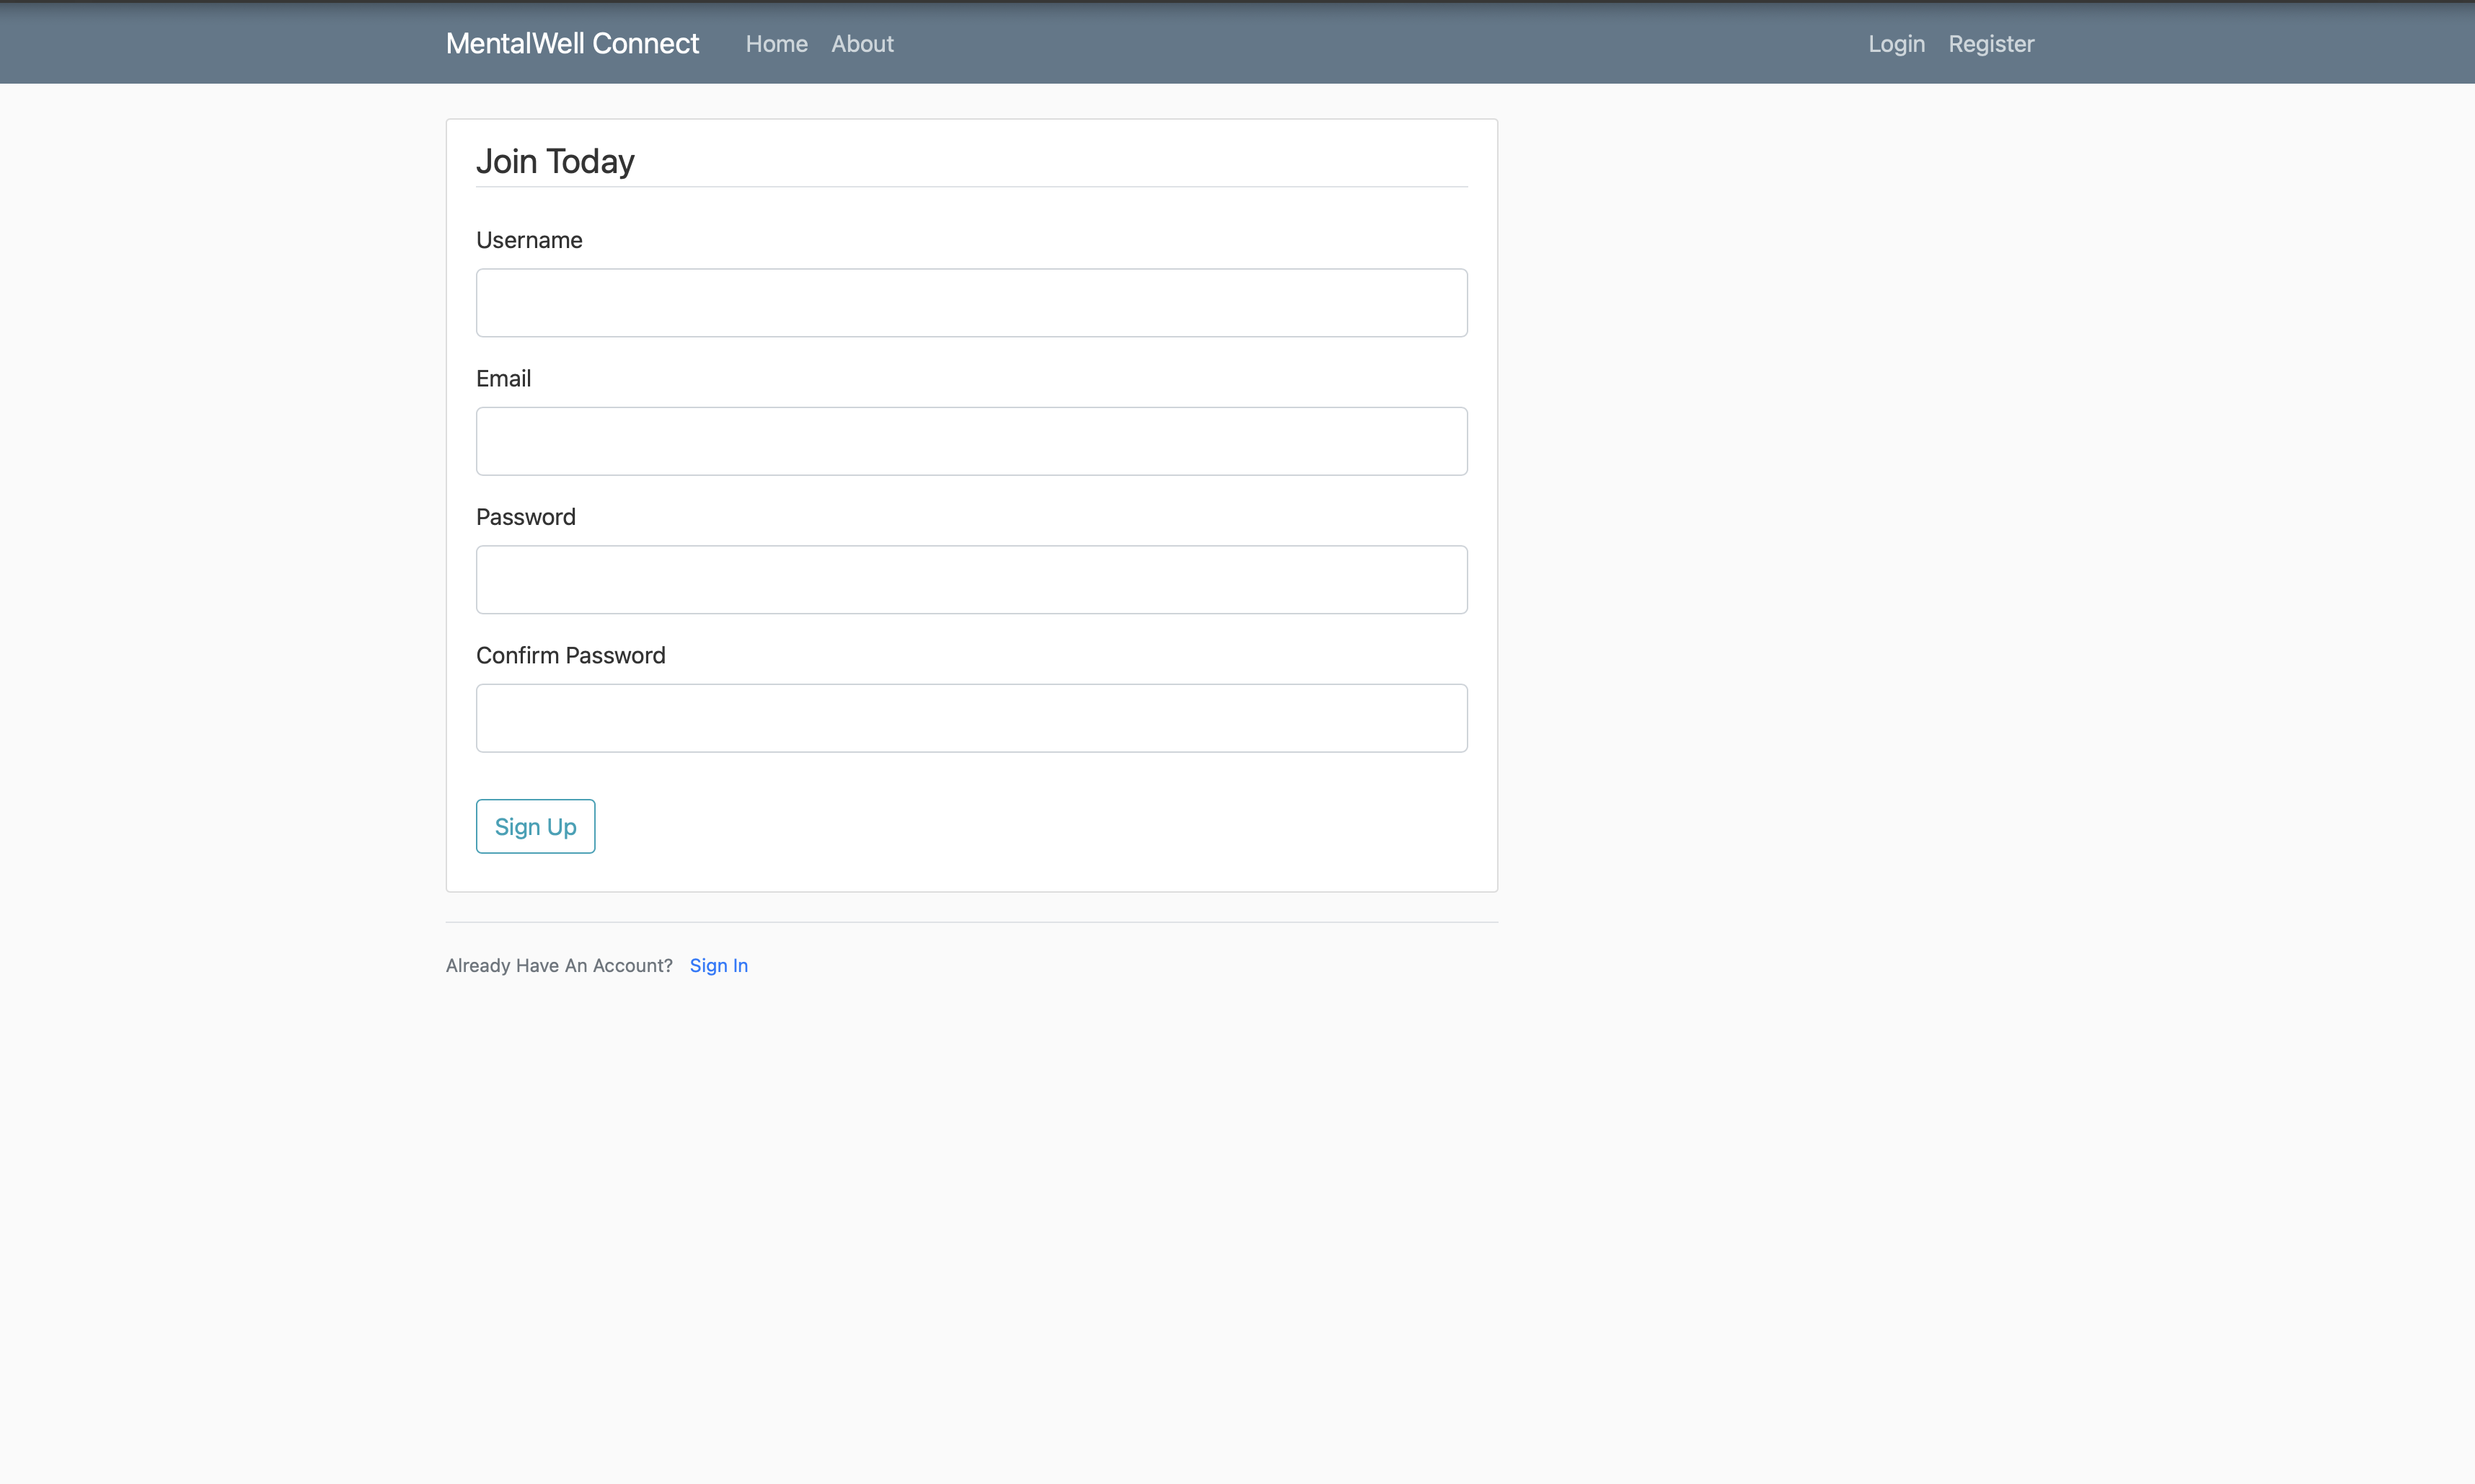The height and width of the screenshot is (1484, 2475).
Task: Open the Login page from the navbar
Action: 1896,44
